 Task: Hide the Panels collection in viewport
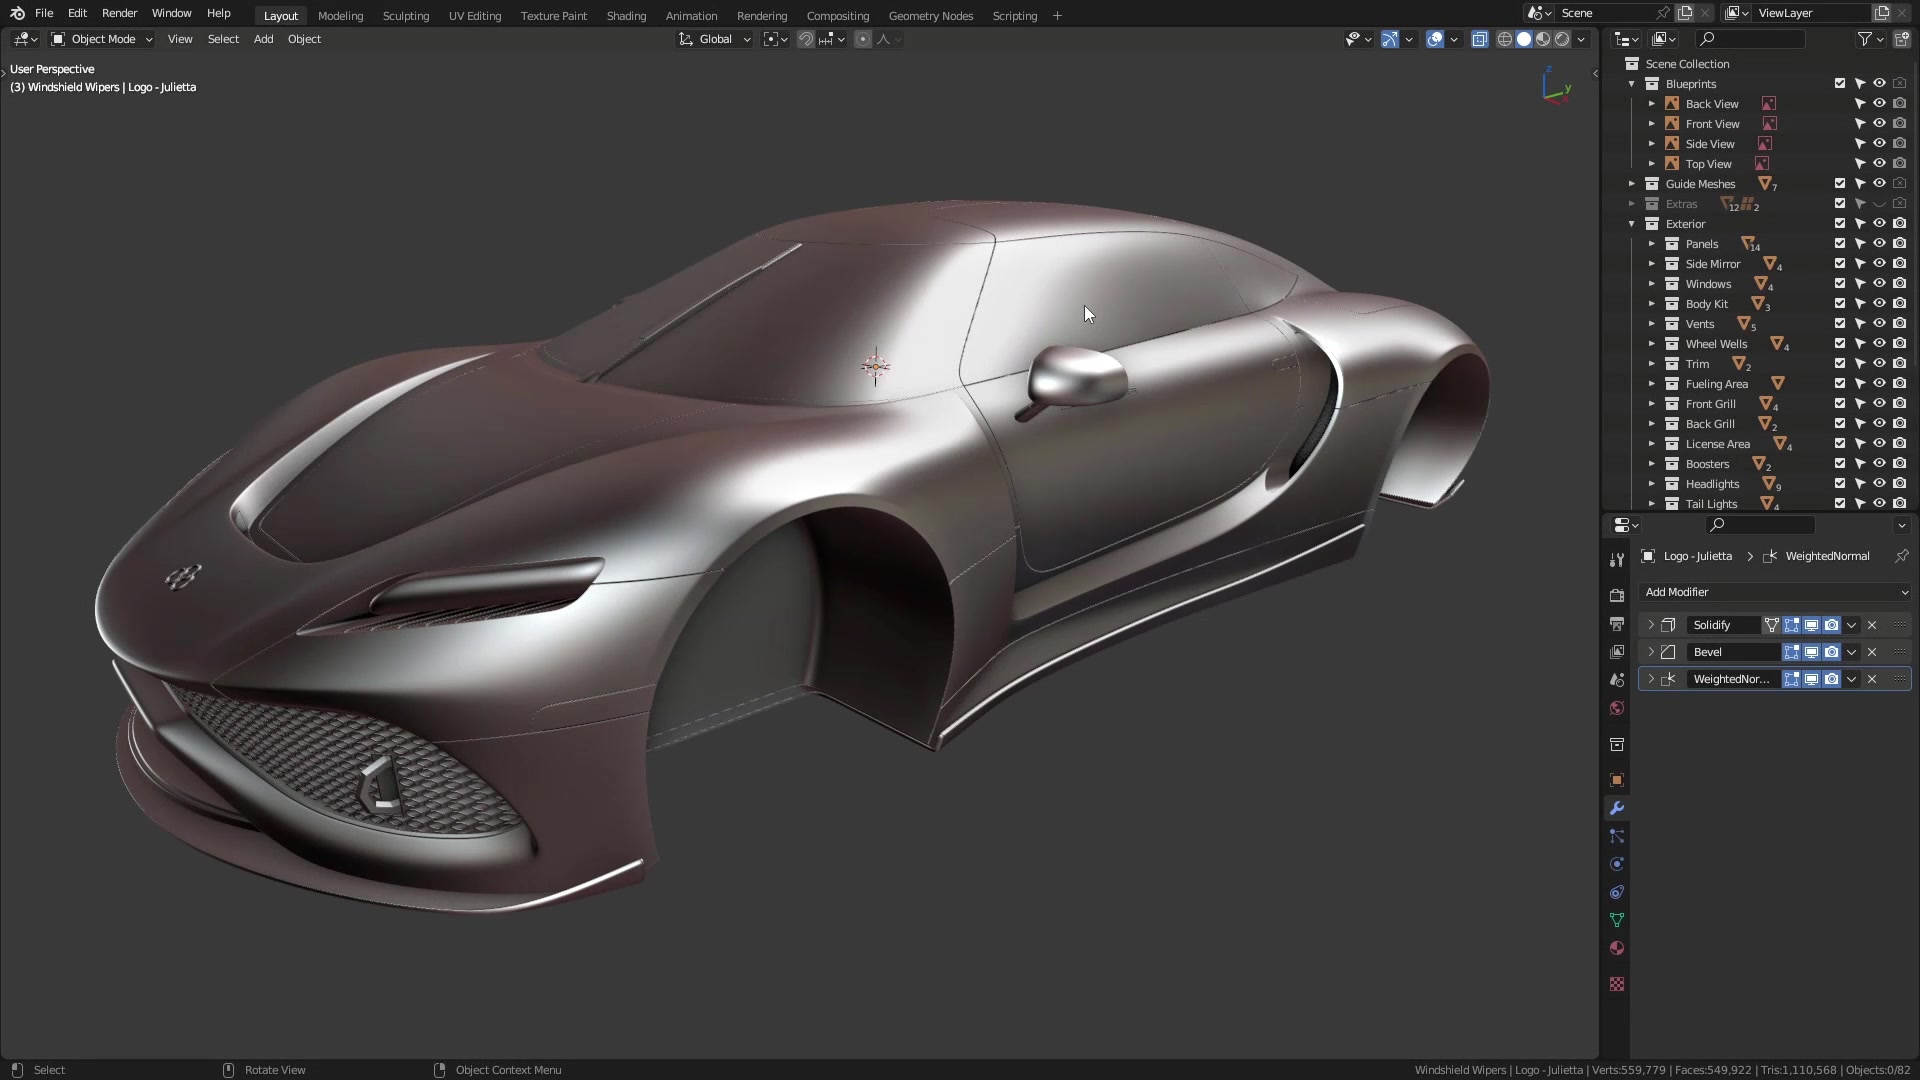click(x=1879, y=244)
